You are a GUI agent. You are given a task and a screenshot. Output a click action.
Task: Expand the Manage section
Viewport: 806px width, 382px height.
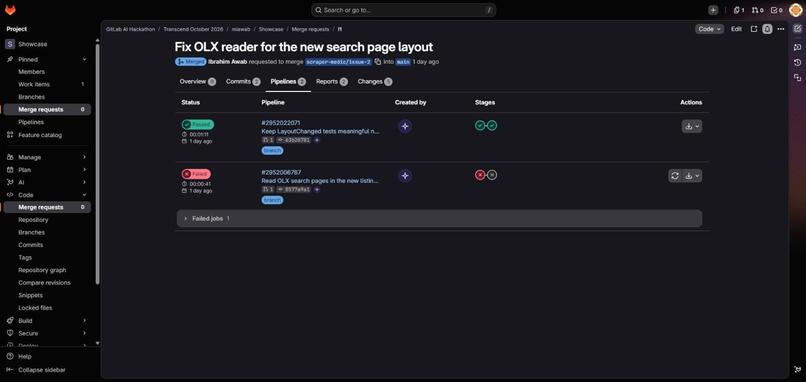click(47, 157)
